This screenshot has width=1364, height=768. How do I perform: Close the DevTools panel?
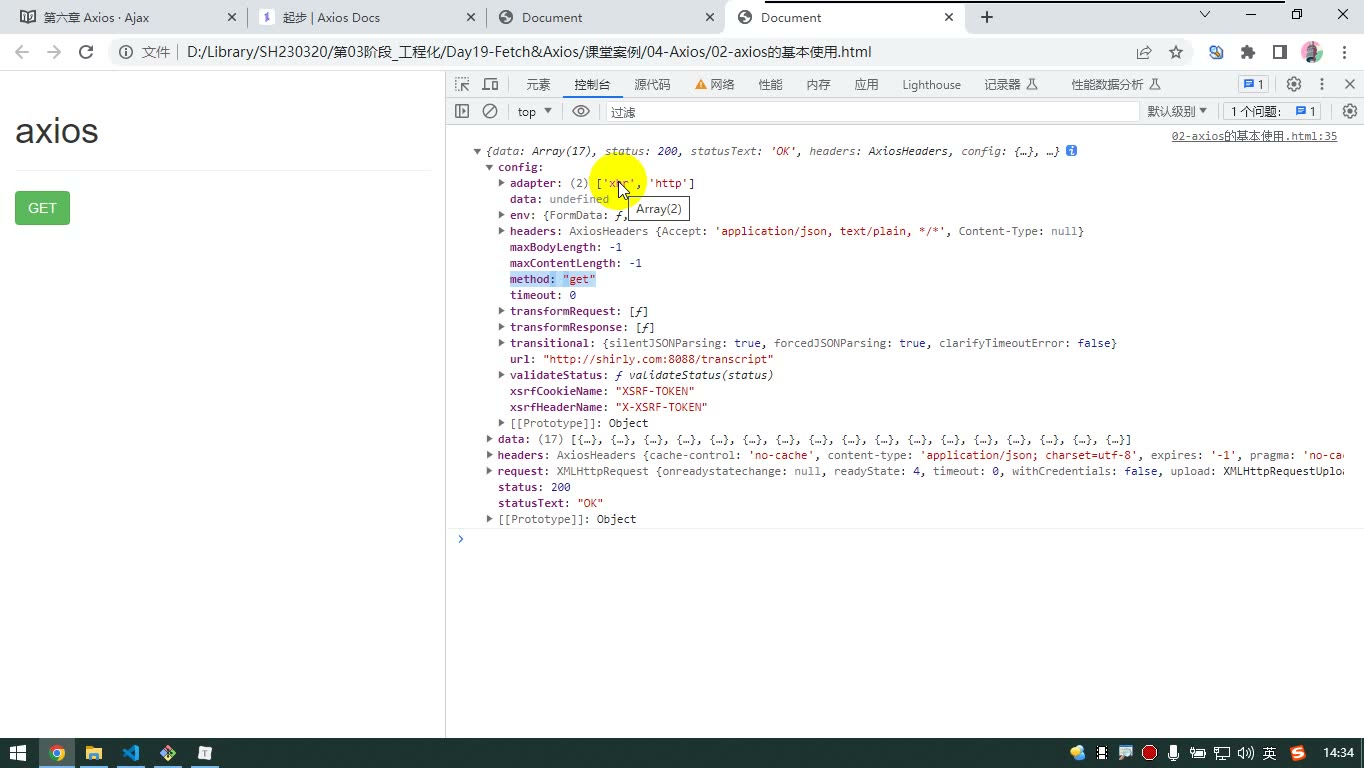(x=1349, y=85)
